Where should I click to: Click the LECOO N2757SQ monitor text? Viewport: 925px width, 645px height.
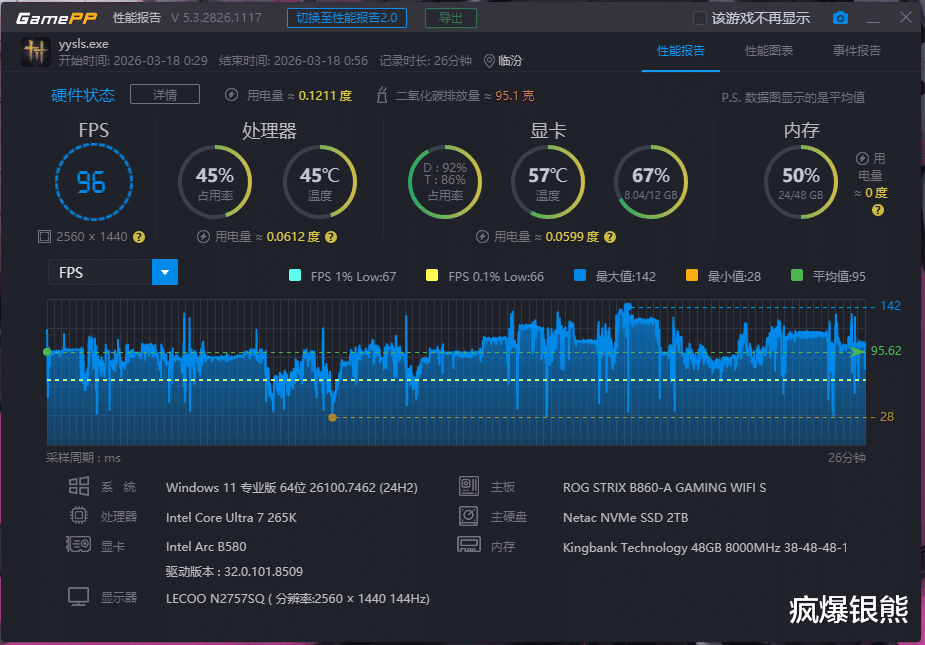297,598
